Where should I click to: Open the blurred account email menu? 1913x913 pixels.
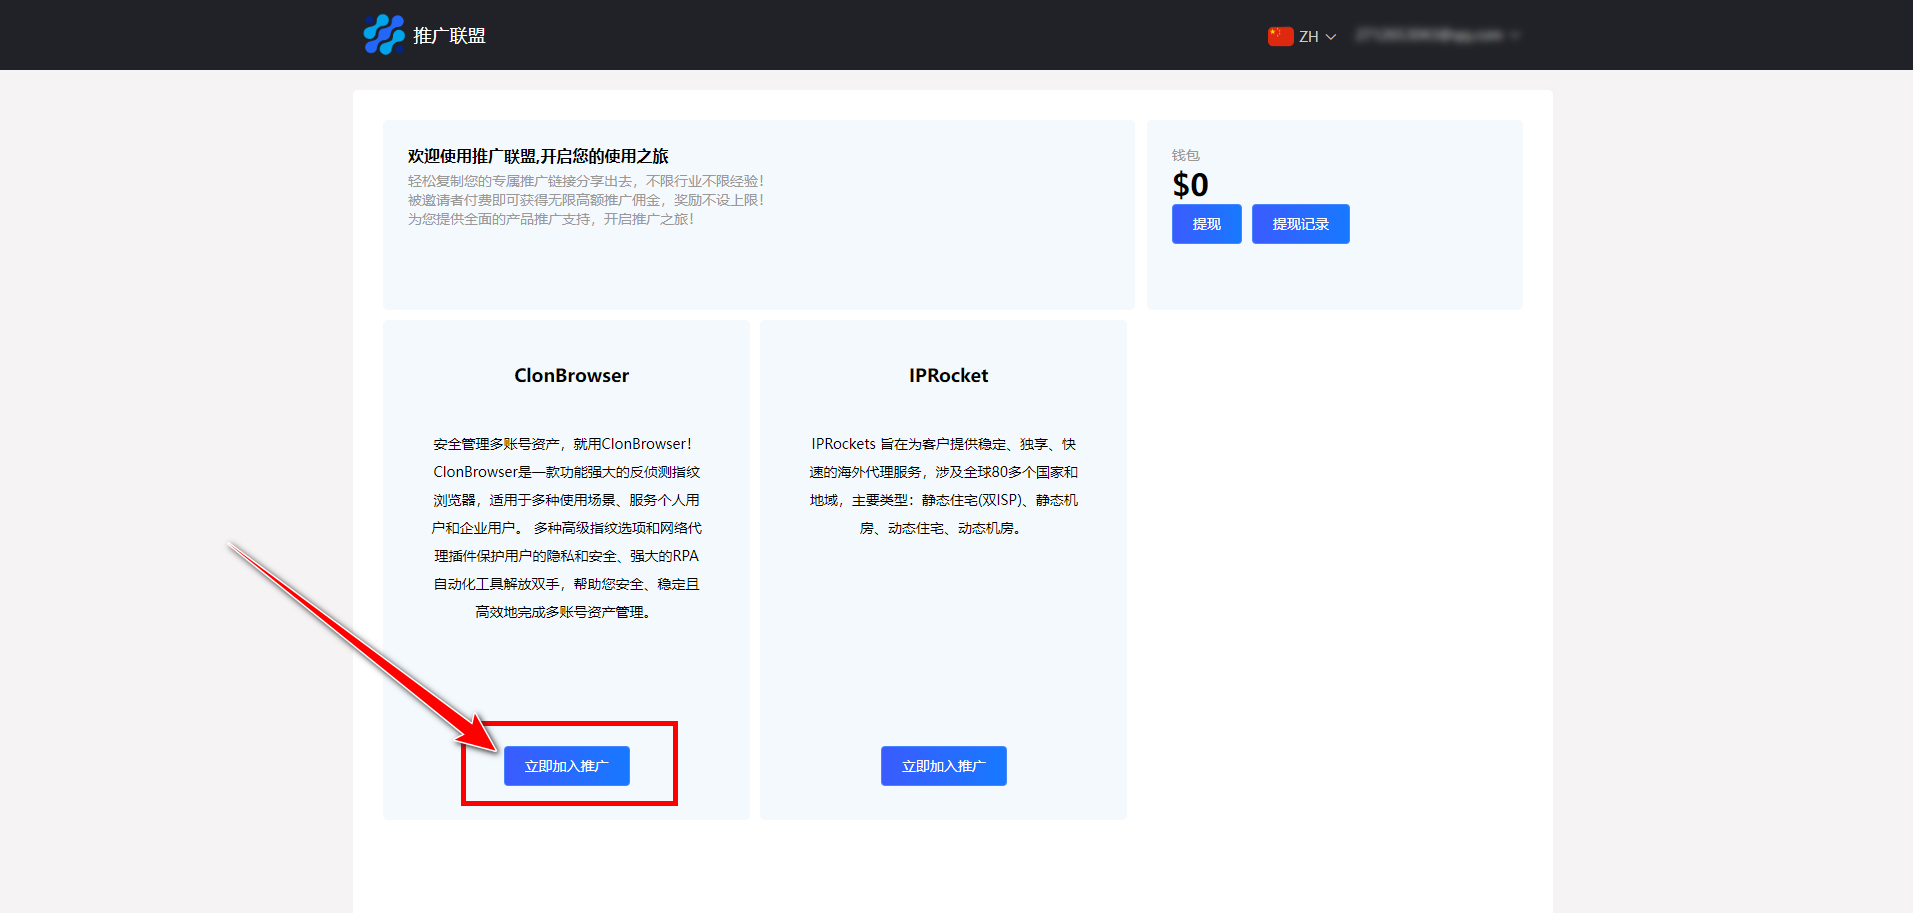tap(1429, 35)
